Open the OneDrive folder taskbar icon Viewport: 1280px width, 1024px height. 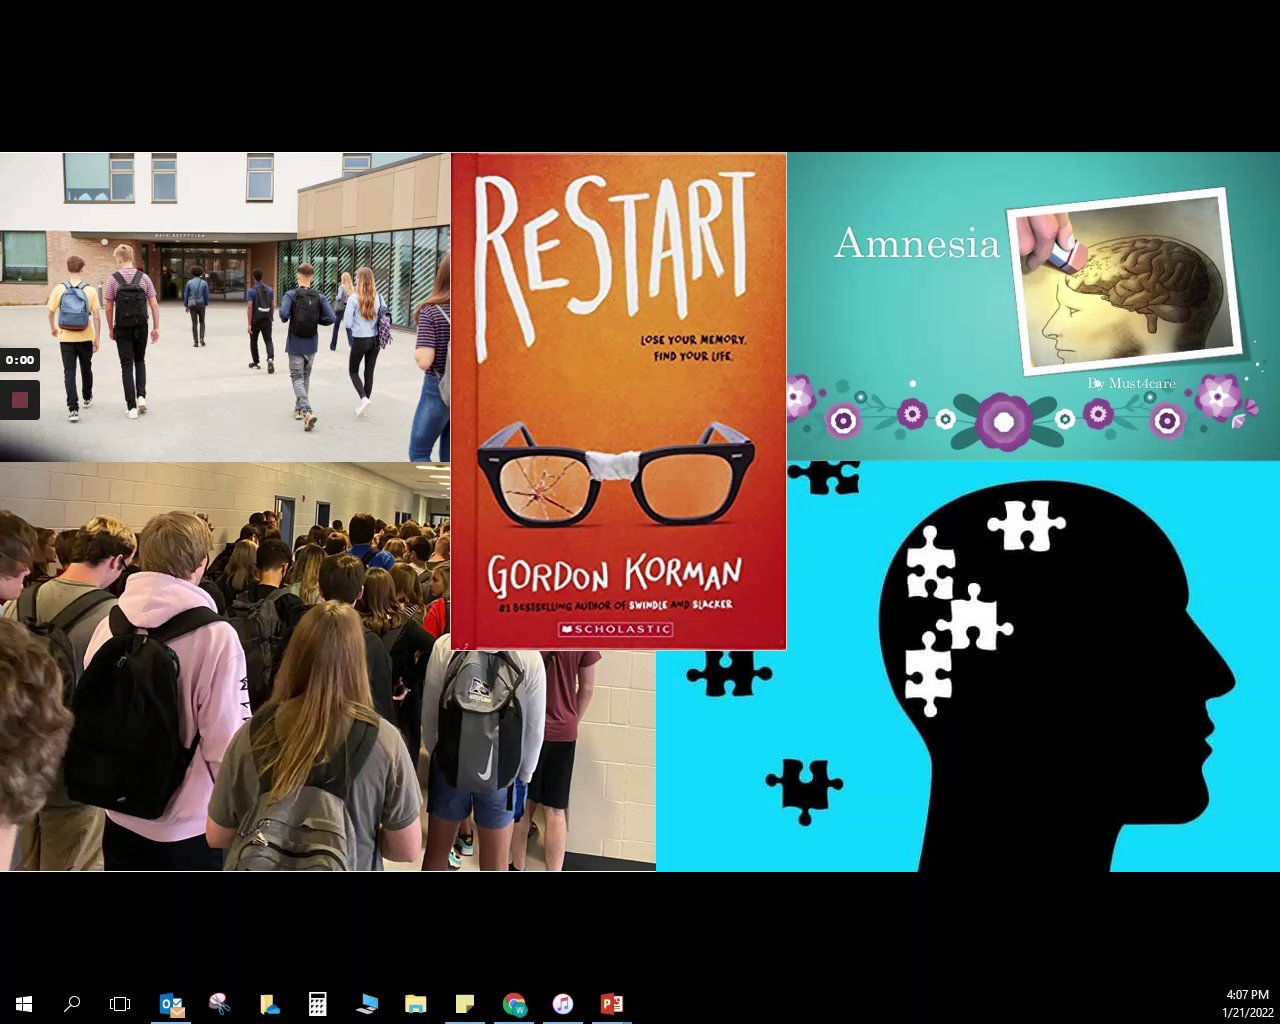(x=269, y=1004)
